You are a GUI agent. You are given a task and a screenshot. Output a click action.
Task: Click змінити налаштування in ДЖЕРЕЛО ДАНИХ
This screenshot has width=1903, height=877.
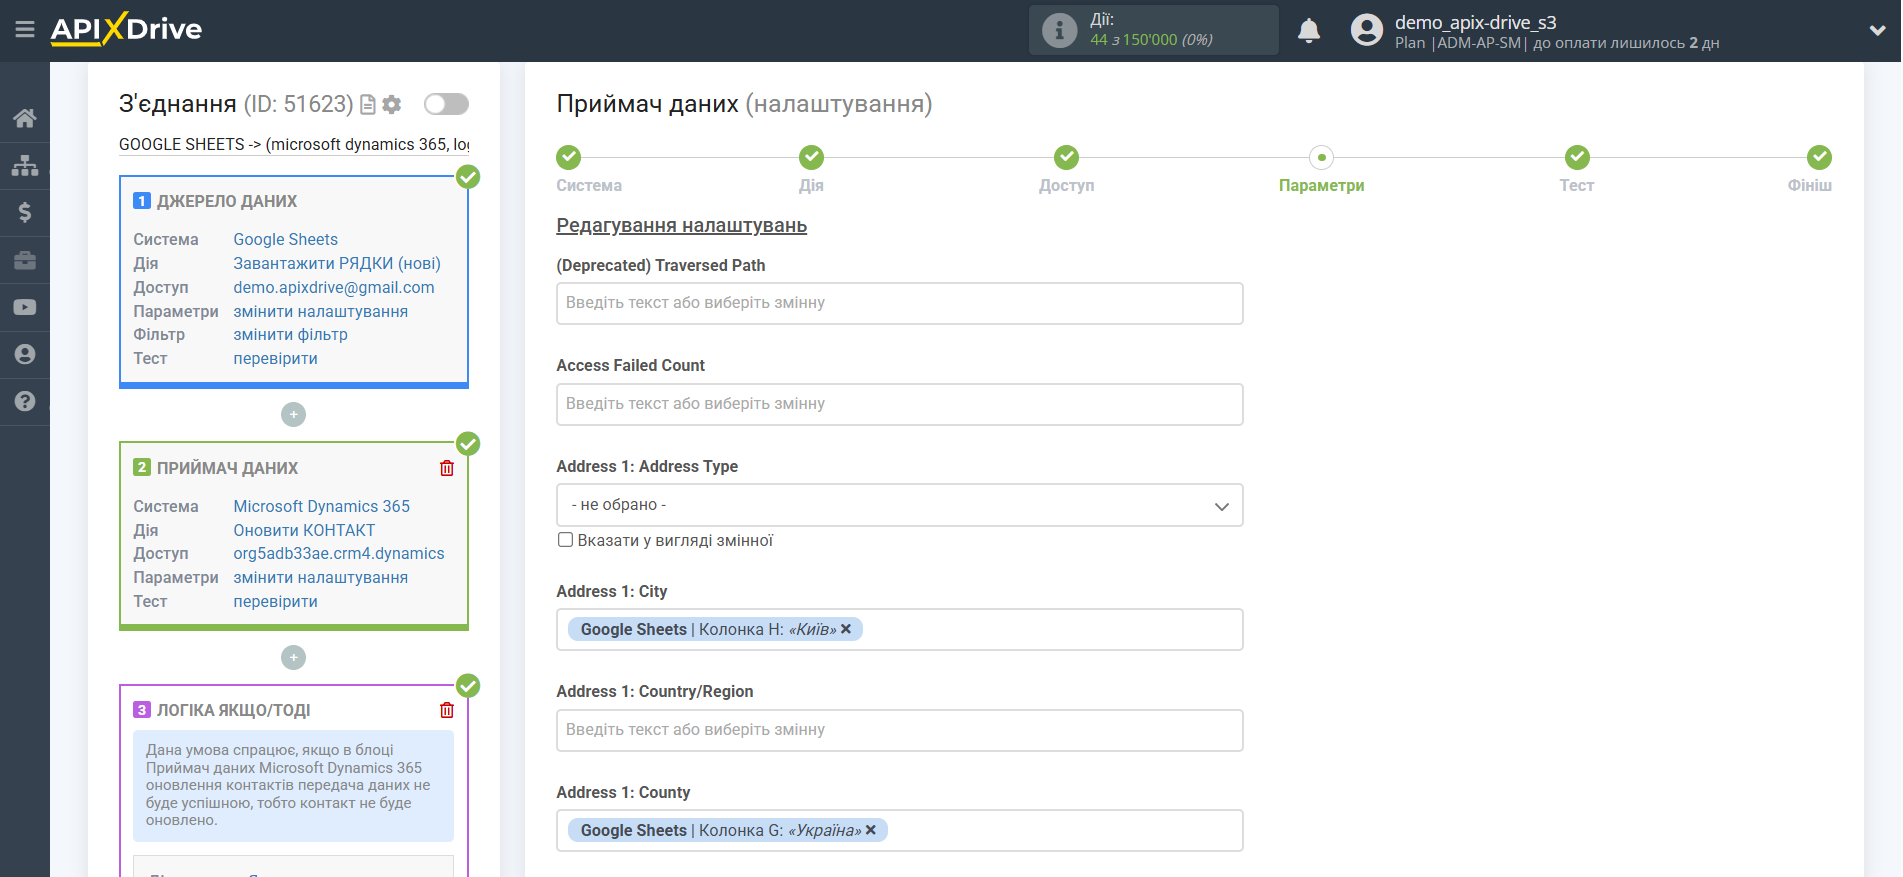click(320, 311)
